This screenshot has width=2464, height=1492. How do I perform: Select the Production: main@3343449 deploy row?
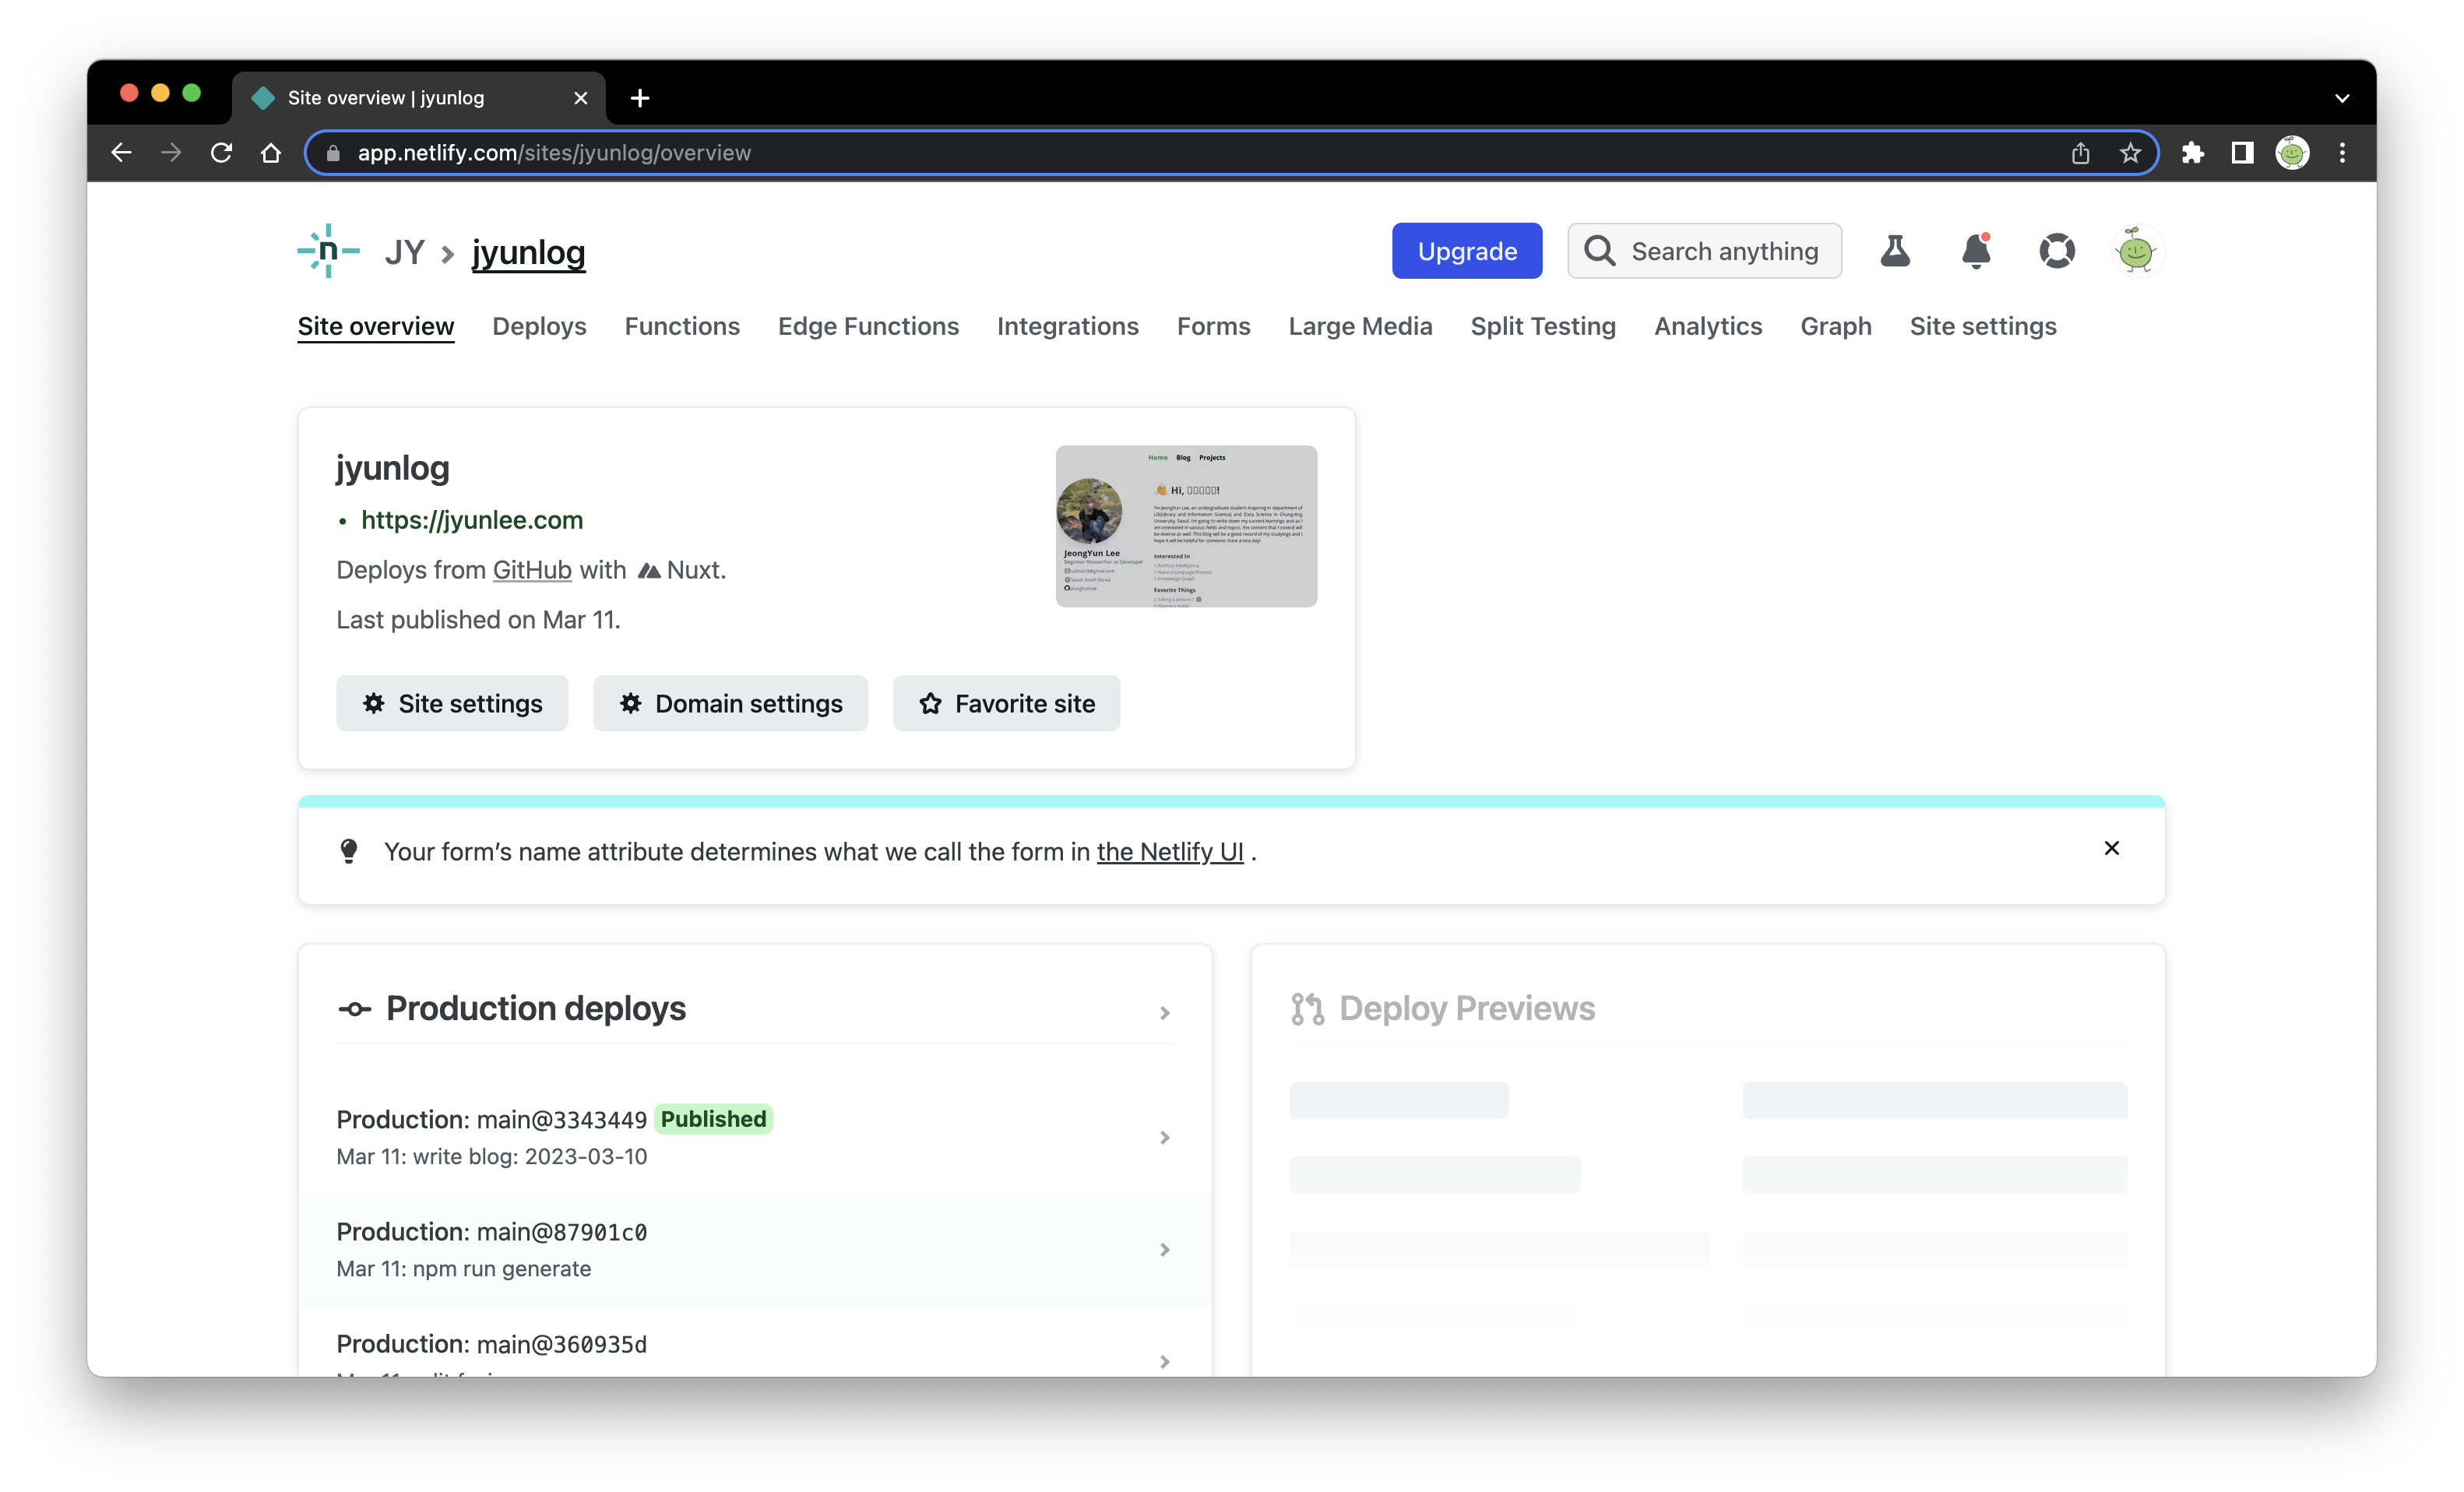(755, 1137)
